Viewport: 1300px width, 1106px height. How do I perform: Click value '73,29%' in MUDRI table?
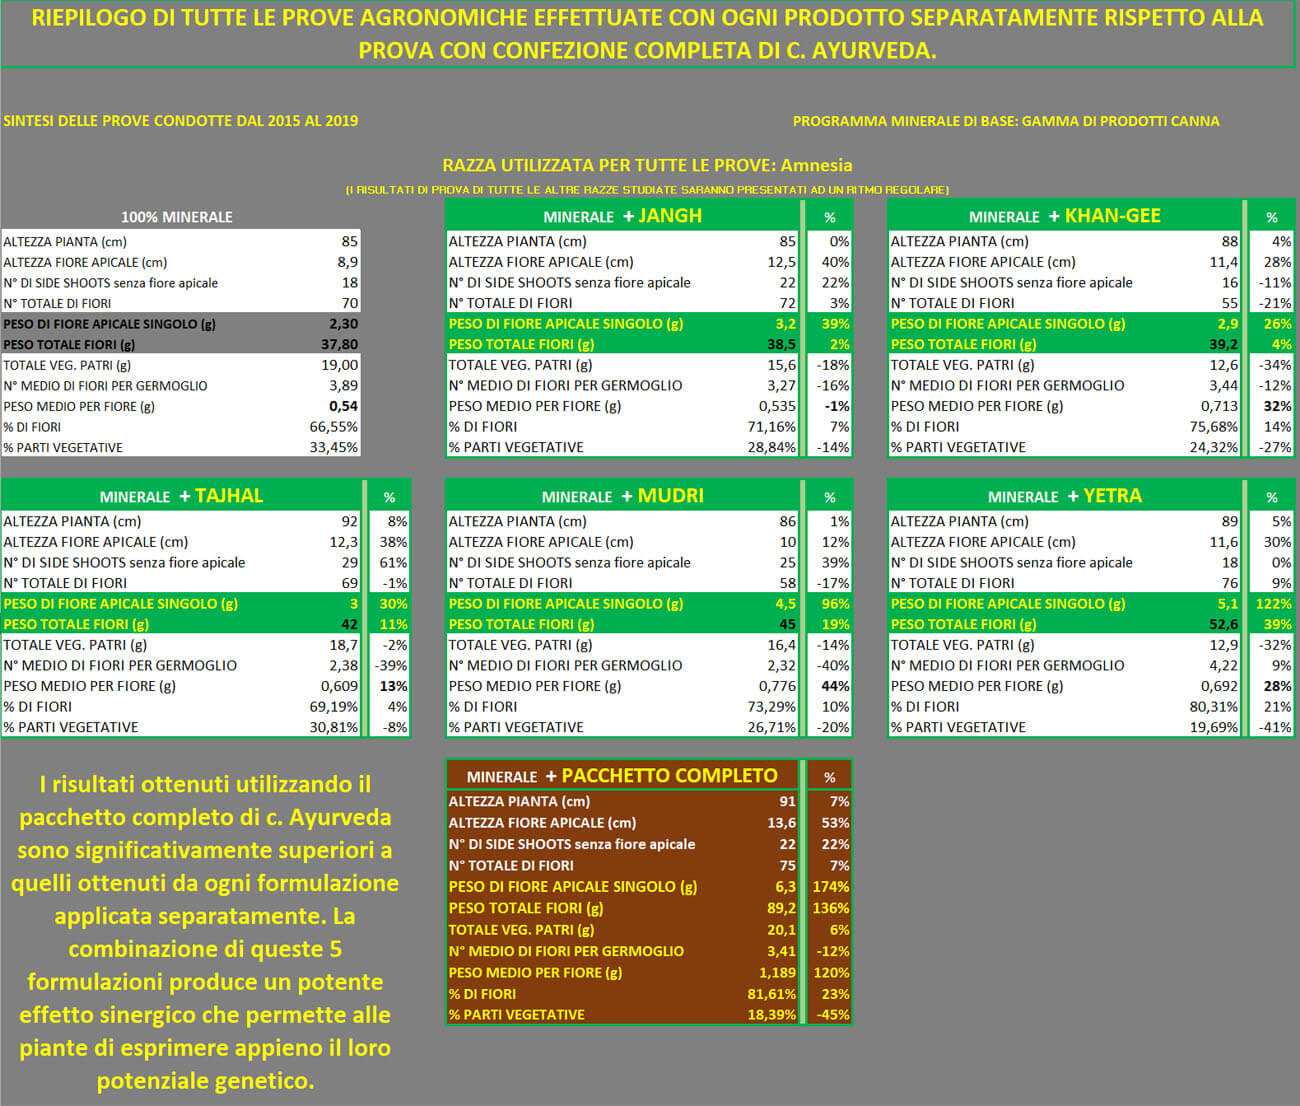tap(772, 707)
